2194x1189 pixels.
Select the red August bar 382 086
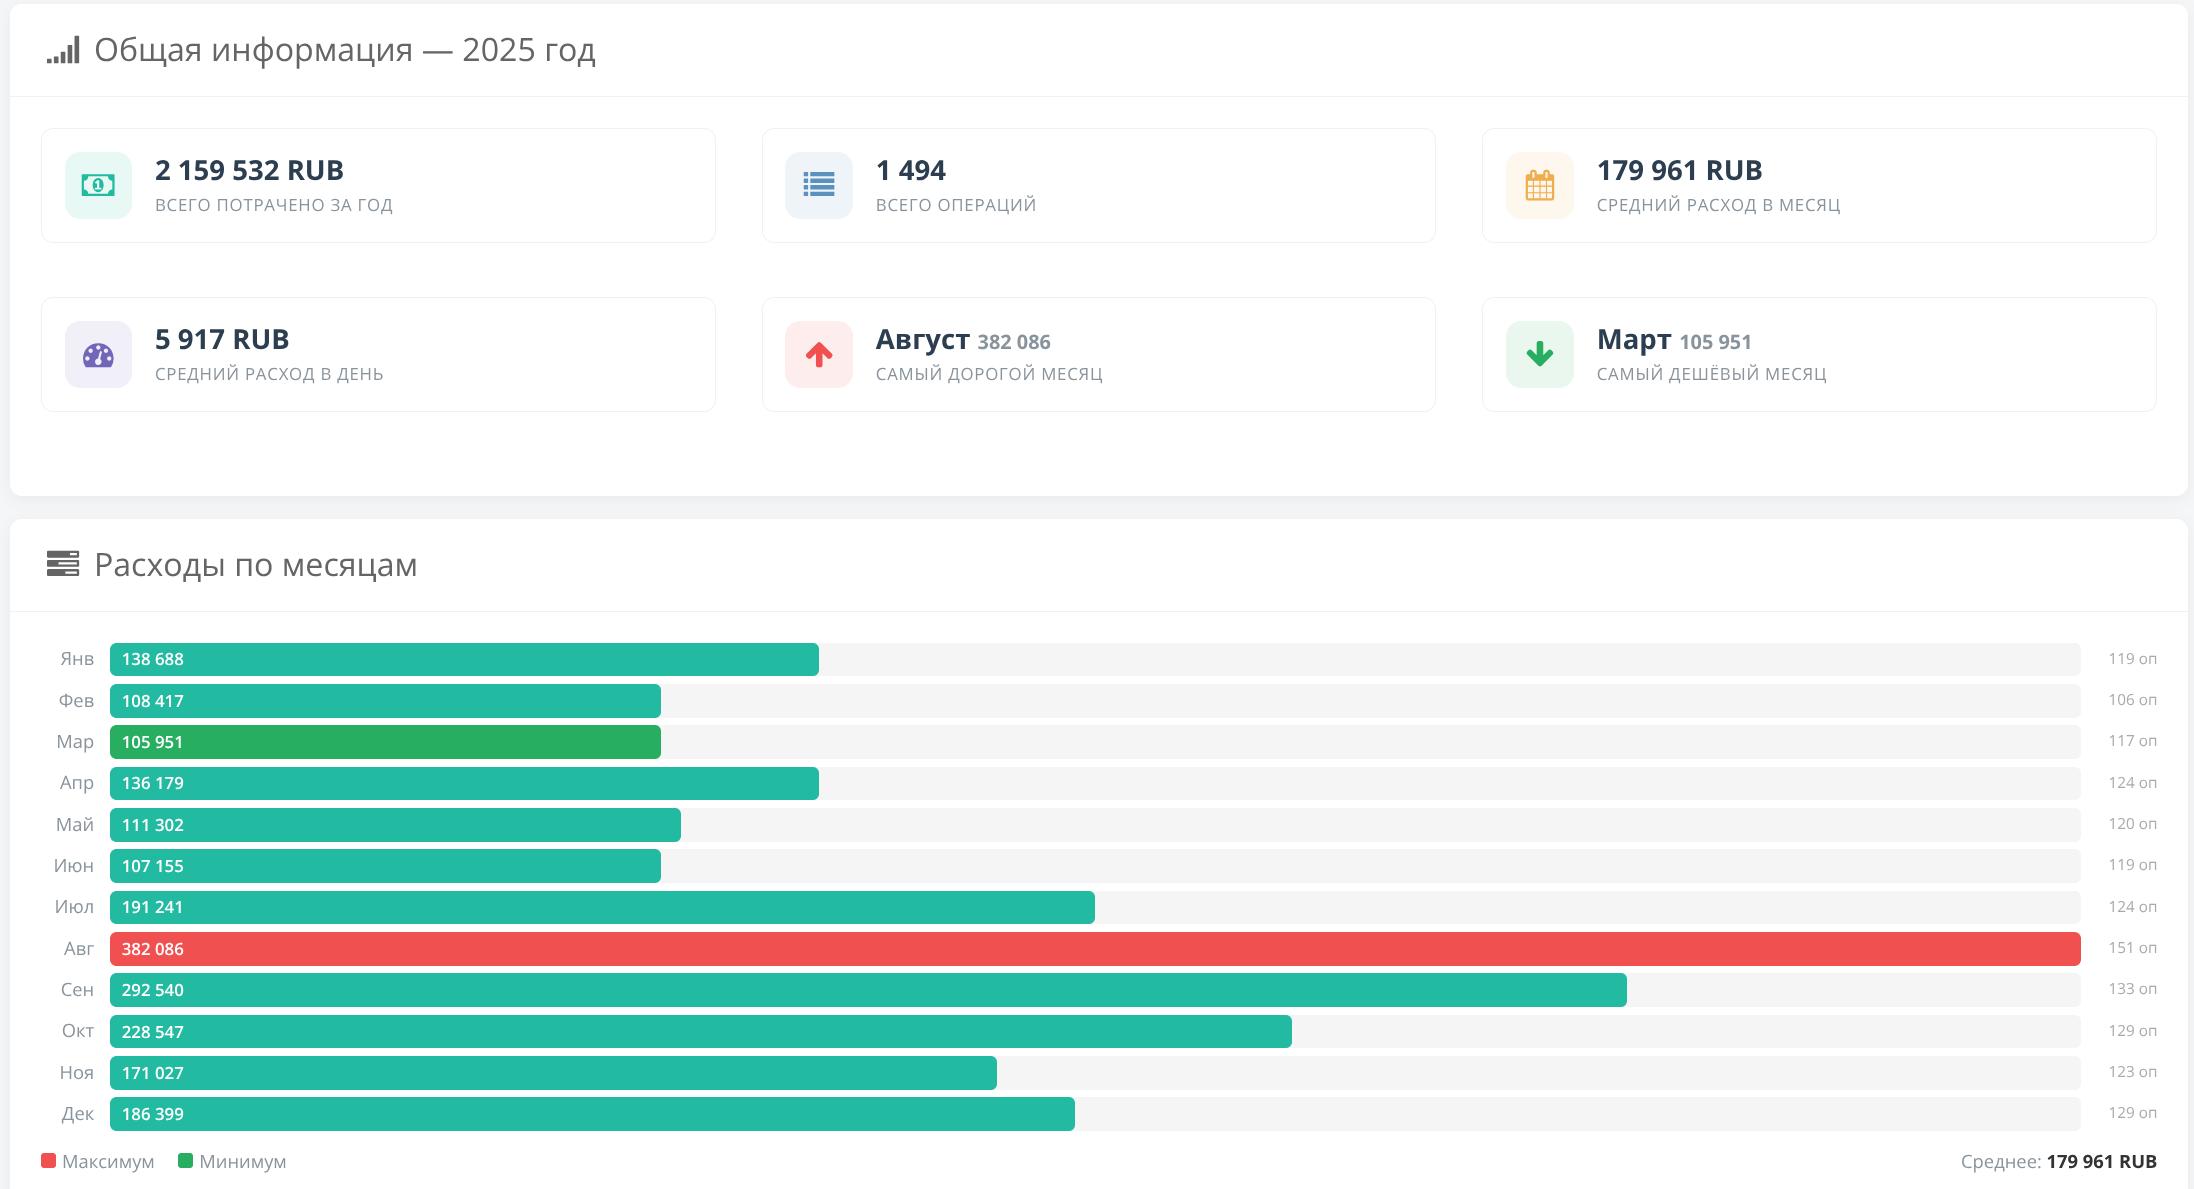(1095, 949)
